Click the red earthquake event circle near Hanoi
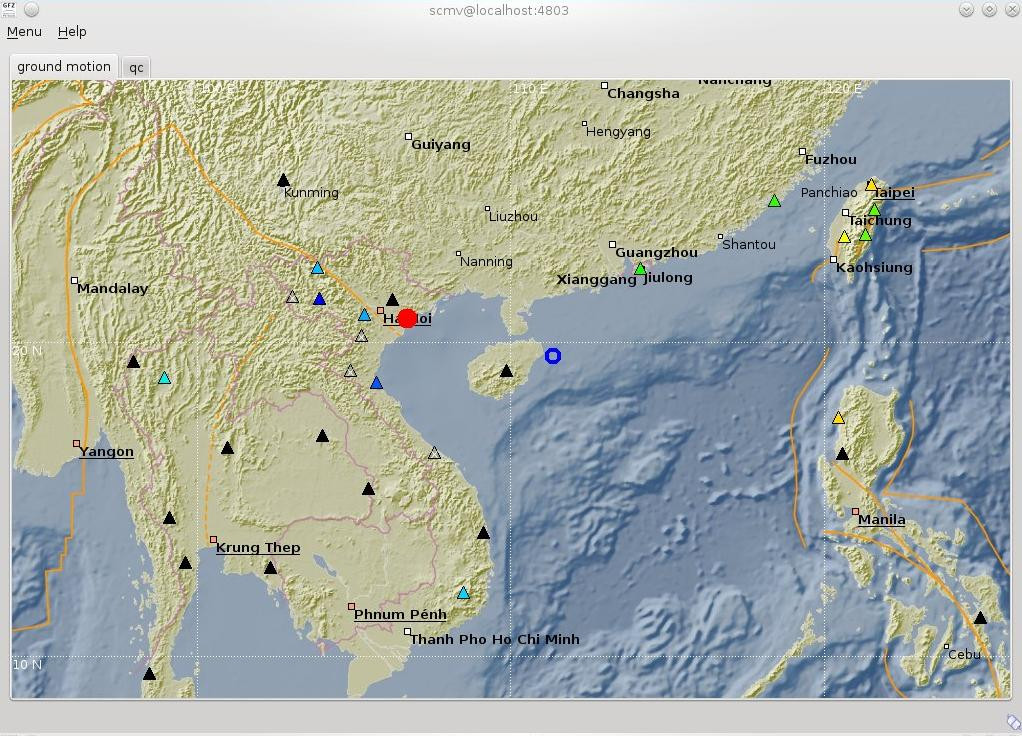1022x736 pixels. tap(407, 319)
